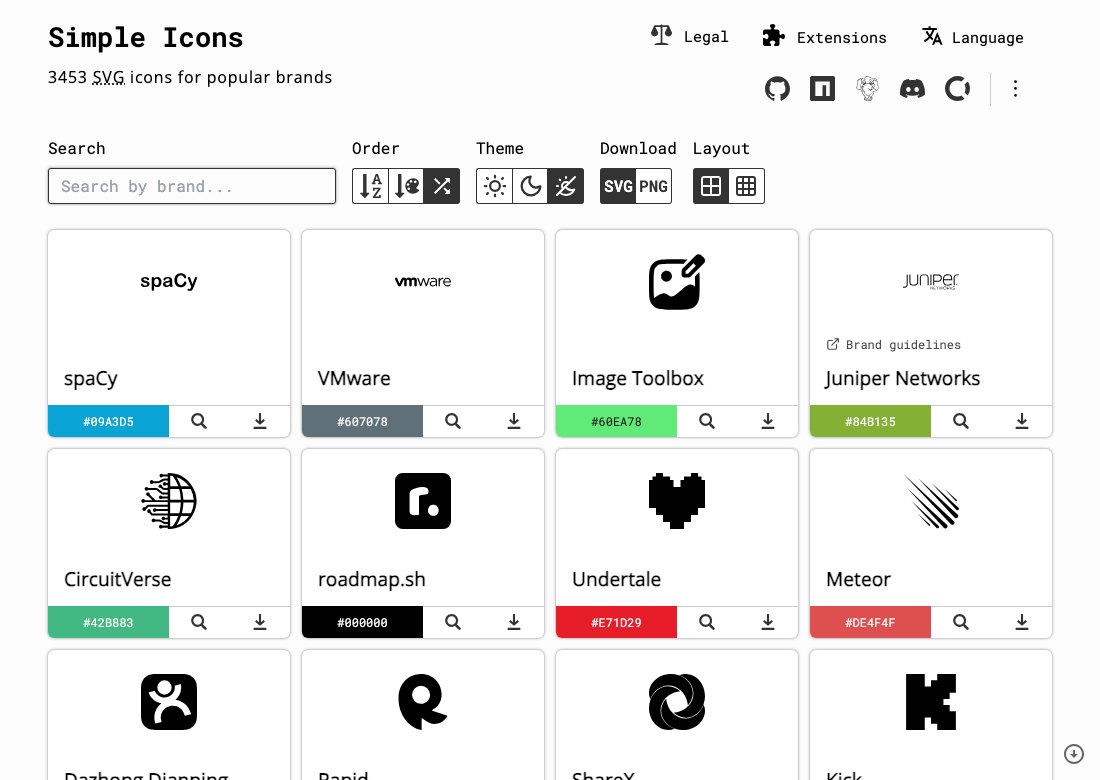Viewport: 1100px width, 780px height.
Task: View CircuitVerse details with magnifier
Action: pos(199,622)
